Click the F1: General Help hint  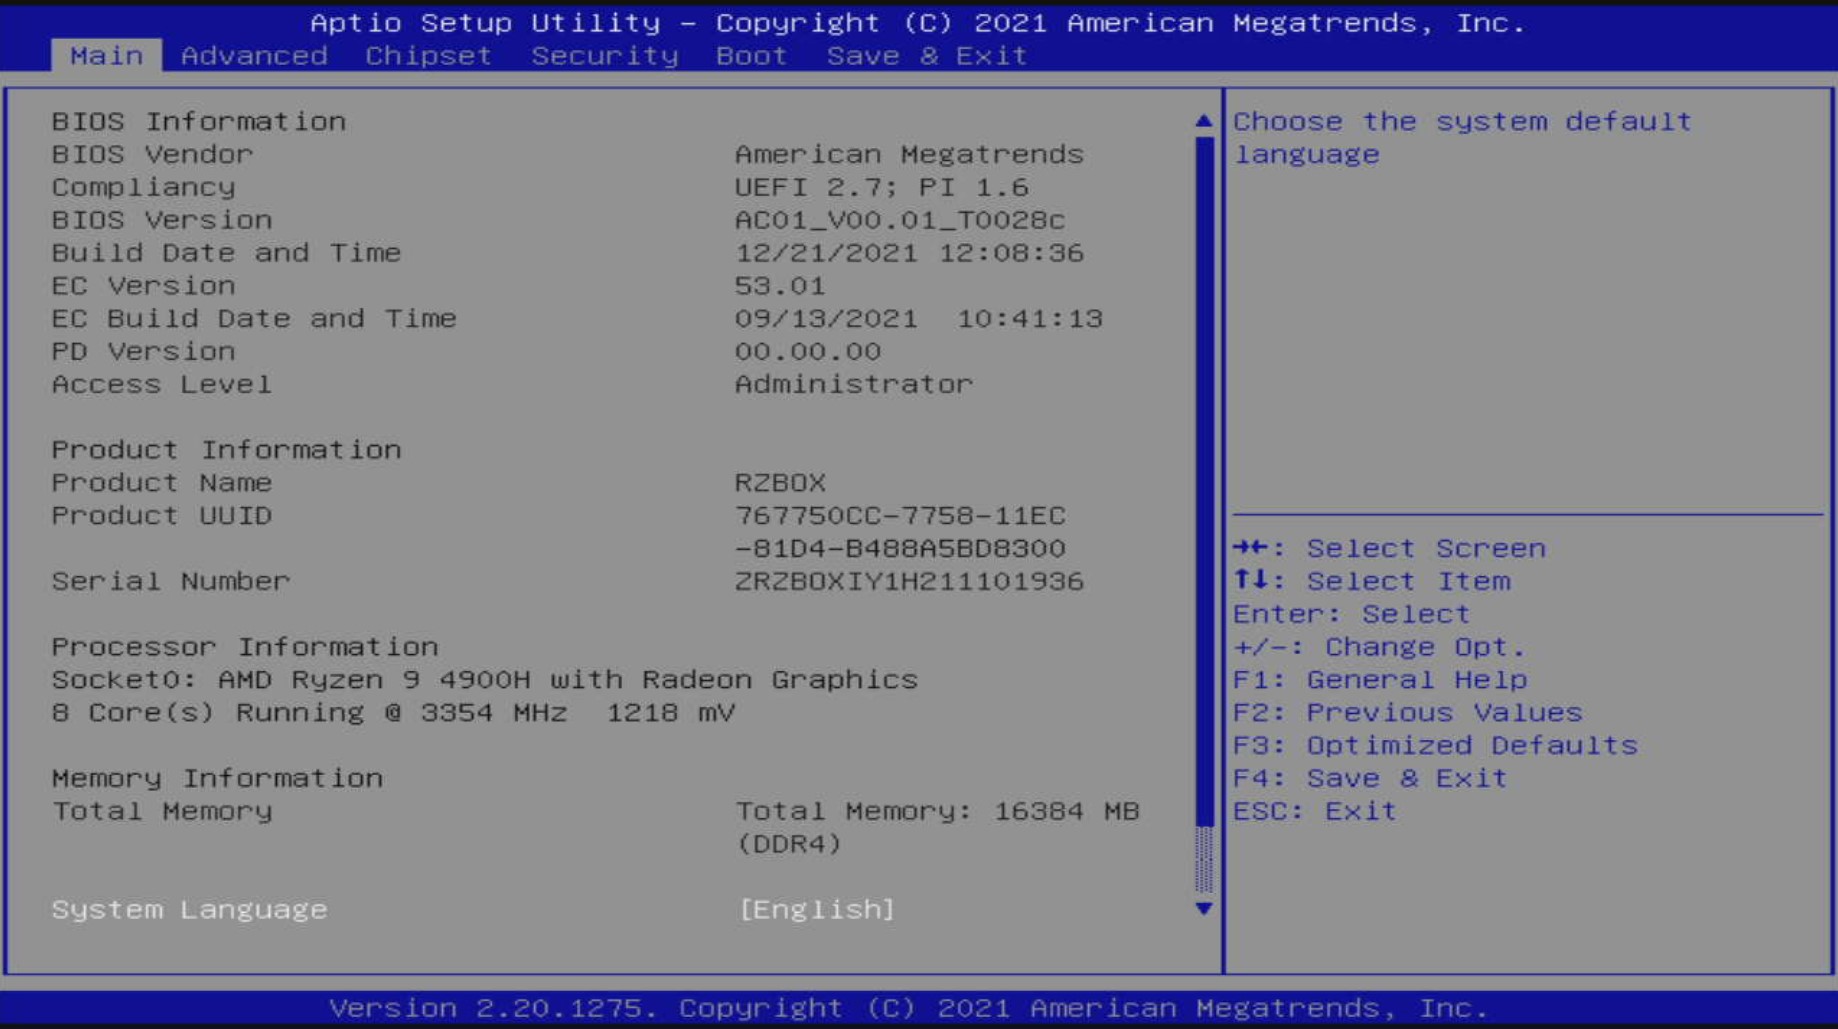1380,680
